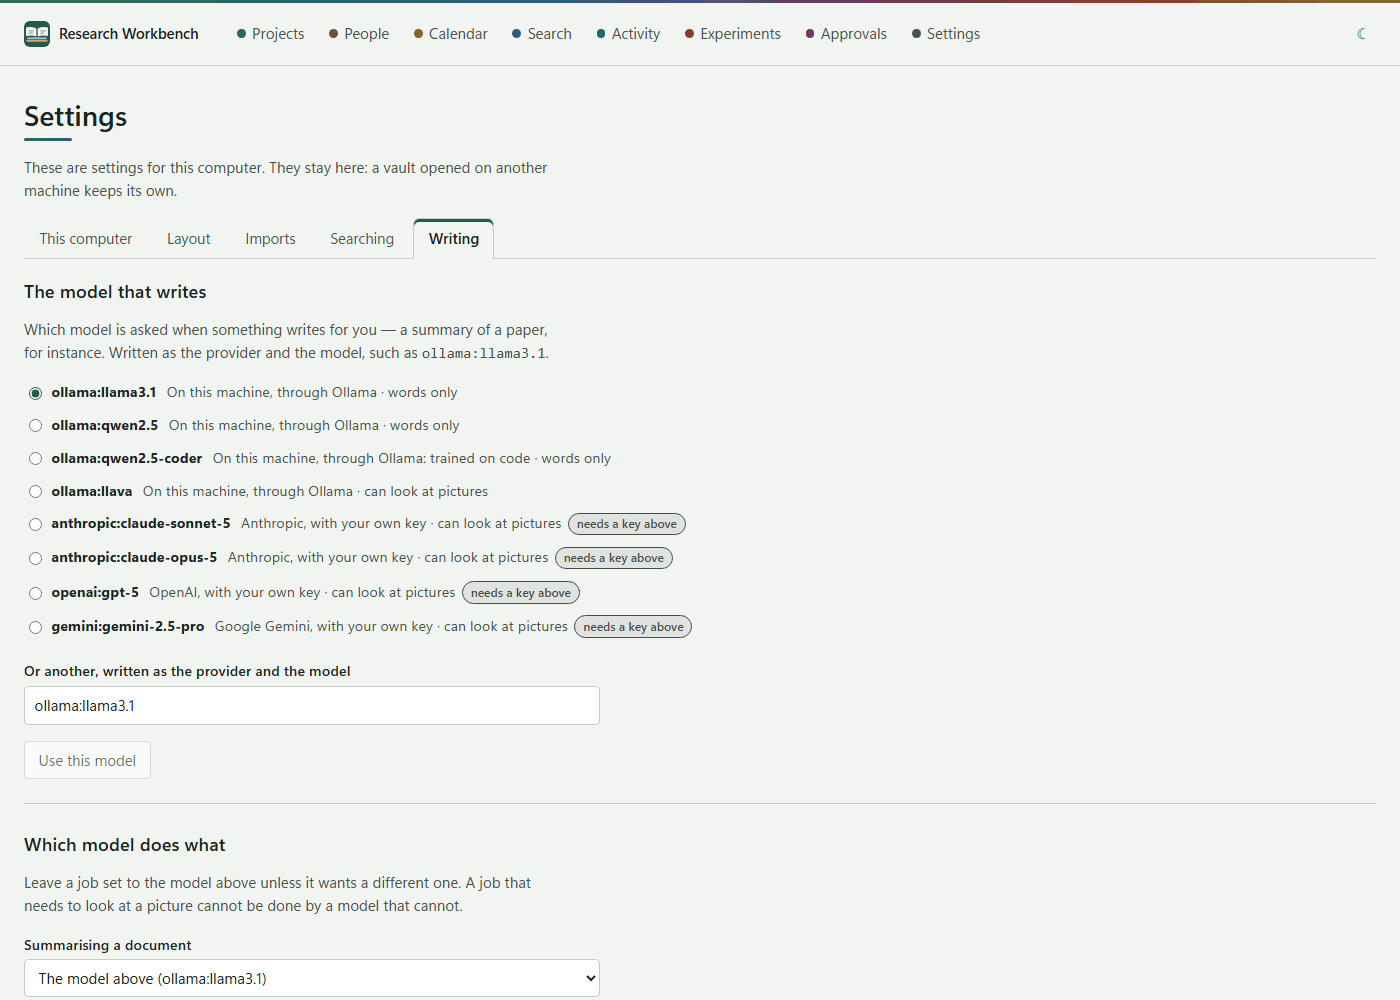The width and height of the screenshot is (1400, 1000).
Task: Click 'needs a key above' badge beside claude-sonnet-5
Action: (627, 524)
